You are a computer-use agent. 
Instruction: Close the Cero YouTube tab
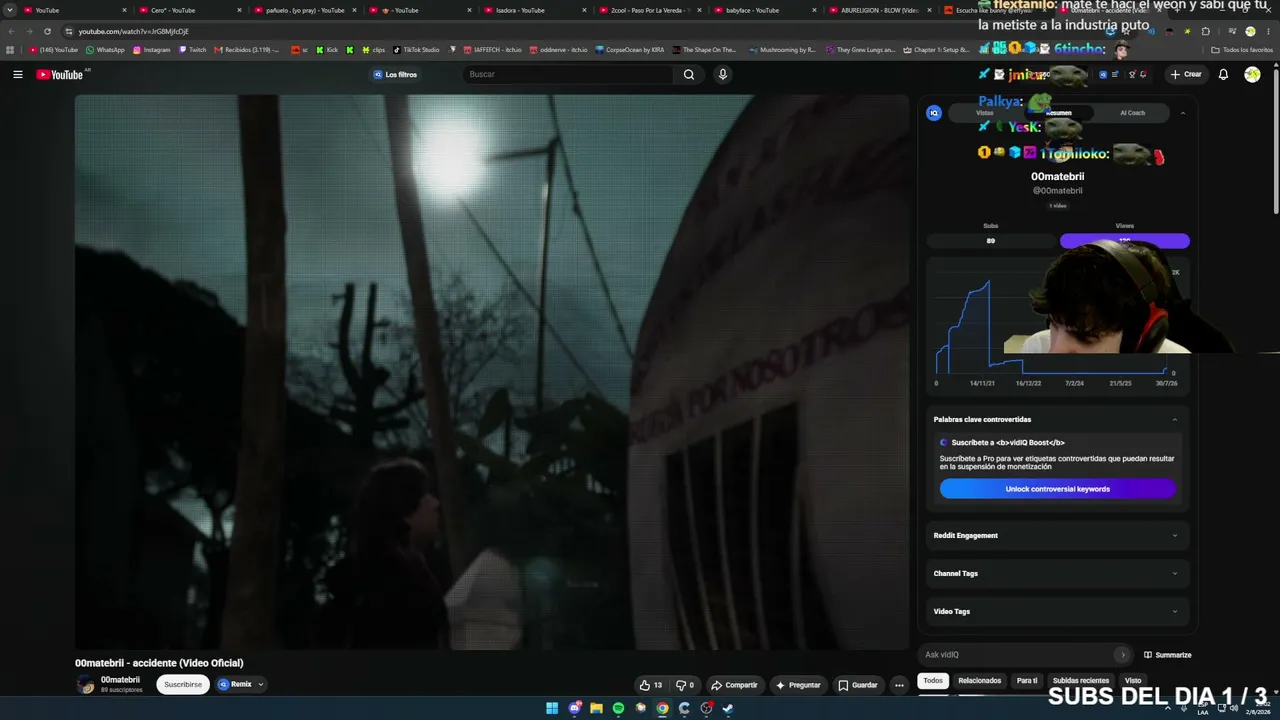(239, 10)
